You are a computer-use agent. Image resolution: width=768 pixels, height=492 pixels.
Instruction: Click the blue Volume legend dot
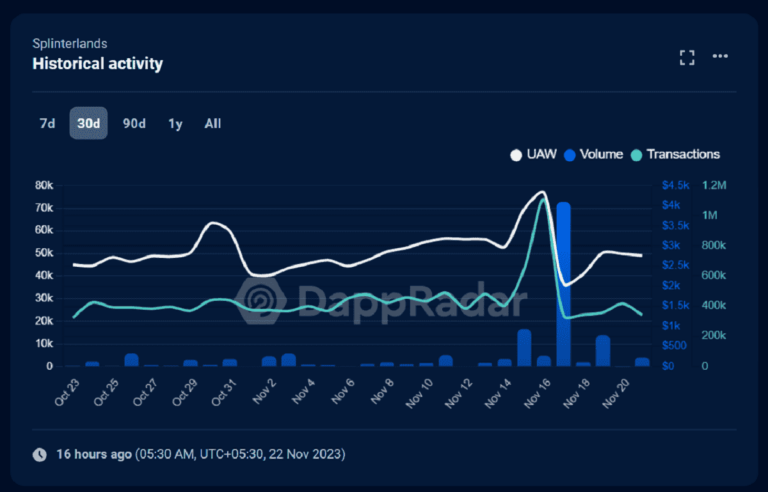(x=570, y=155)
